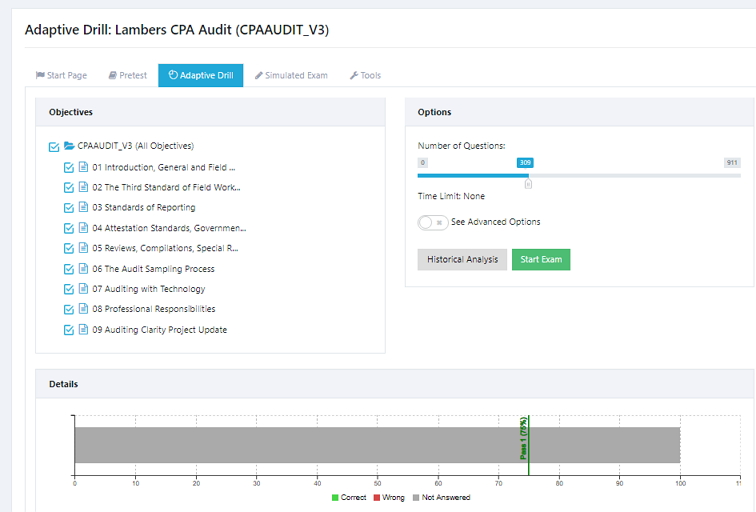Click document icon for 07 Auditing with Technology
Image resolution: width=756 pixels, height=512 pixels.
pyautogui.click(x=83, y=288)
